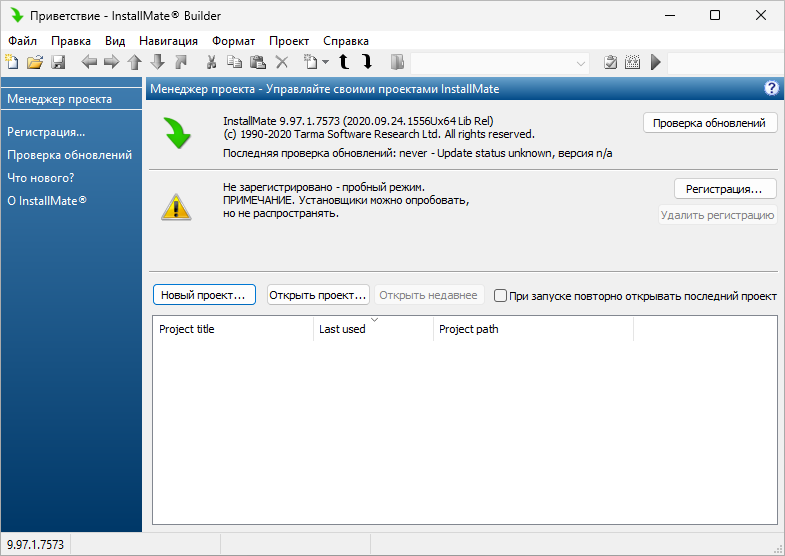Open Что нового? in the sidebar
The height and width of the screenshot is (556, 785).
coord(41,178)
